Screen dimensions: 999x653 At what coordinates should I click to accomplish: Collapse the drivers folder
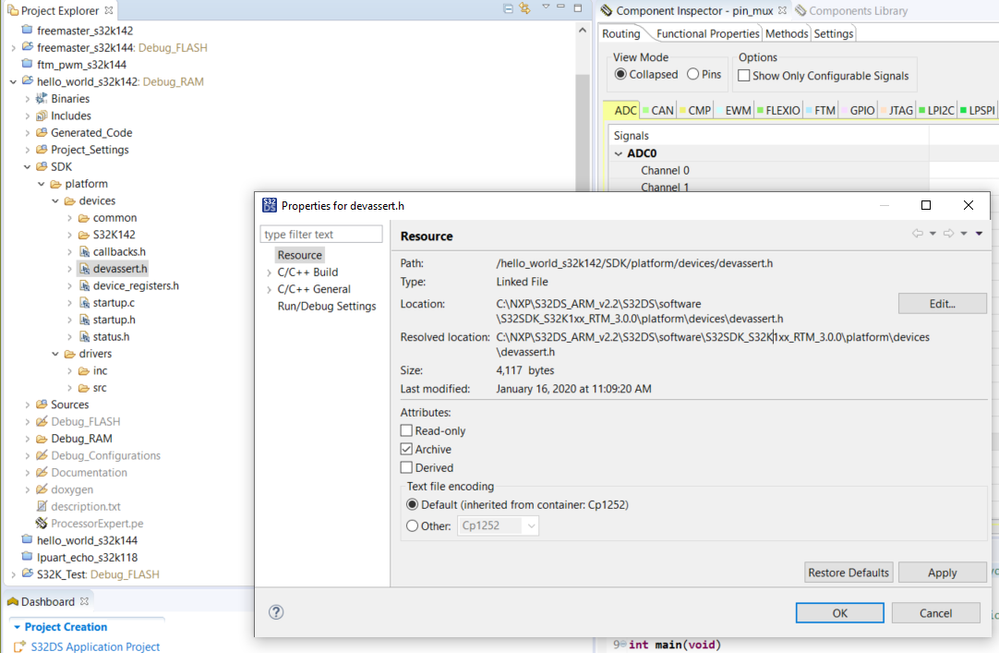click(x=55, y=354)
